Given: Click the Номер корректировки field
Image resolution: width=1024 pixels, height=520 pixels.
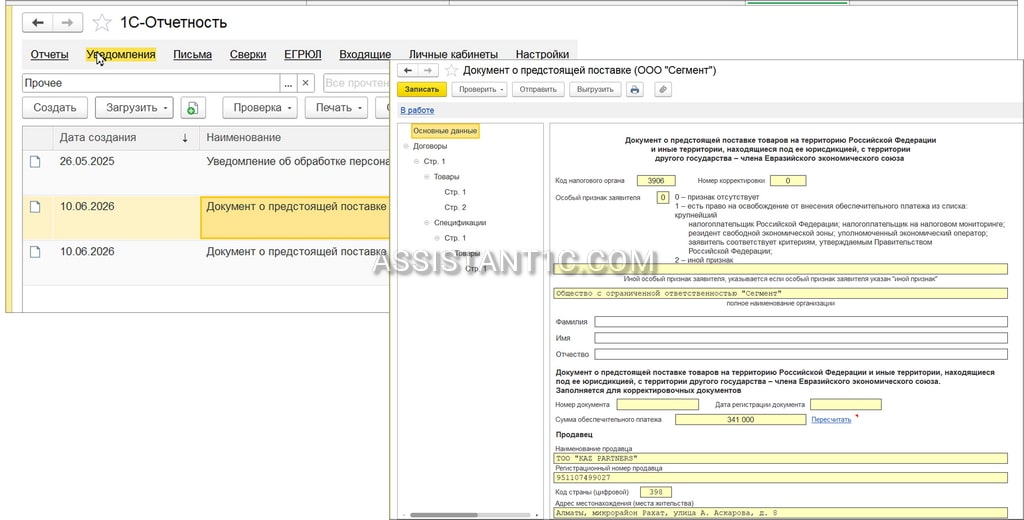Looking at the screenshot, I should pos(788,181).
